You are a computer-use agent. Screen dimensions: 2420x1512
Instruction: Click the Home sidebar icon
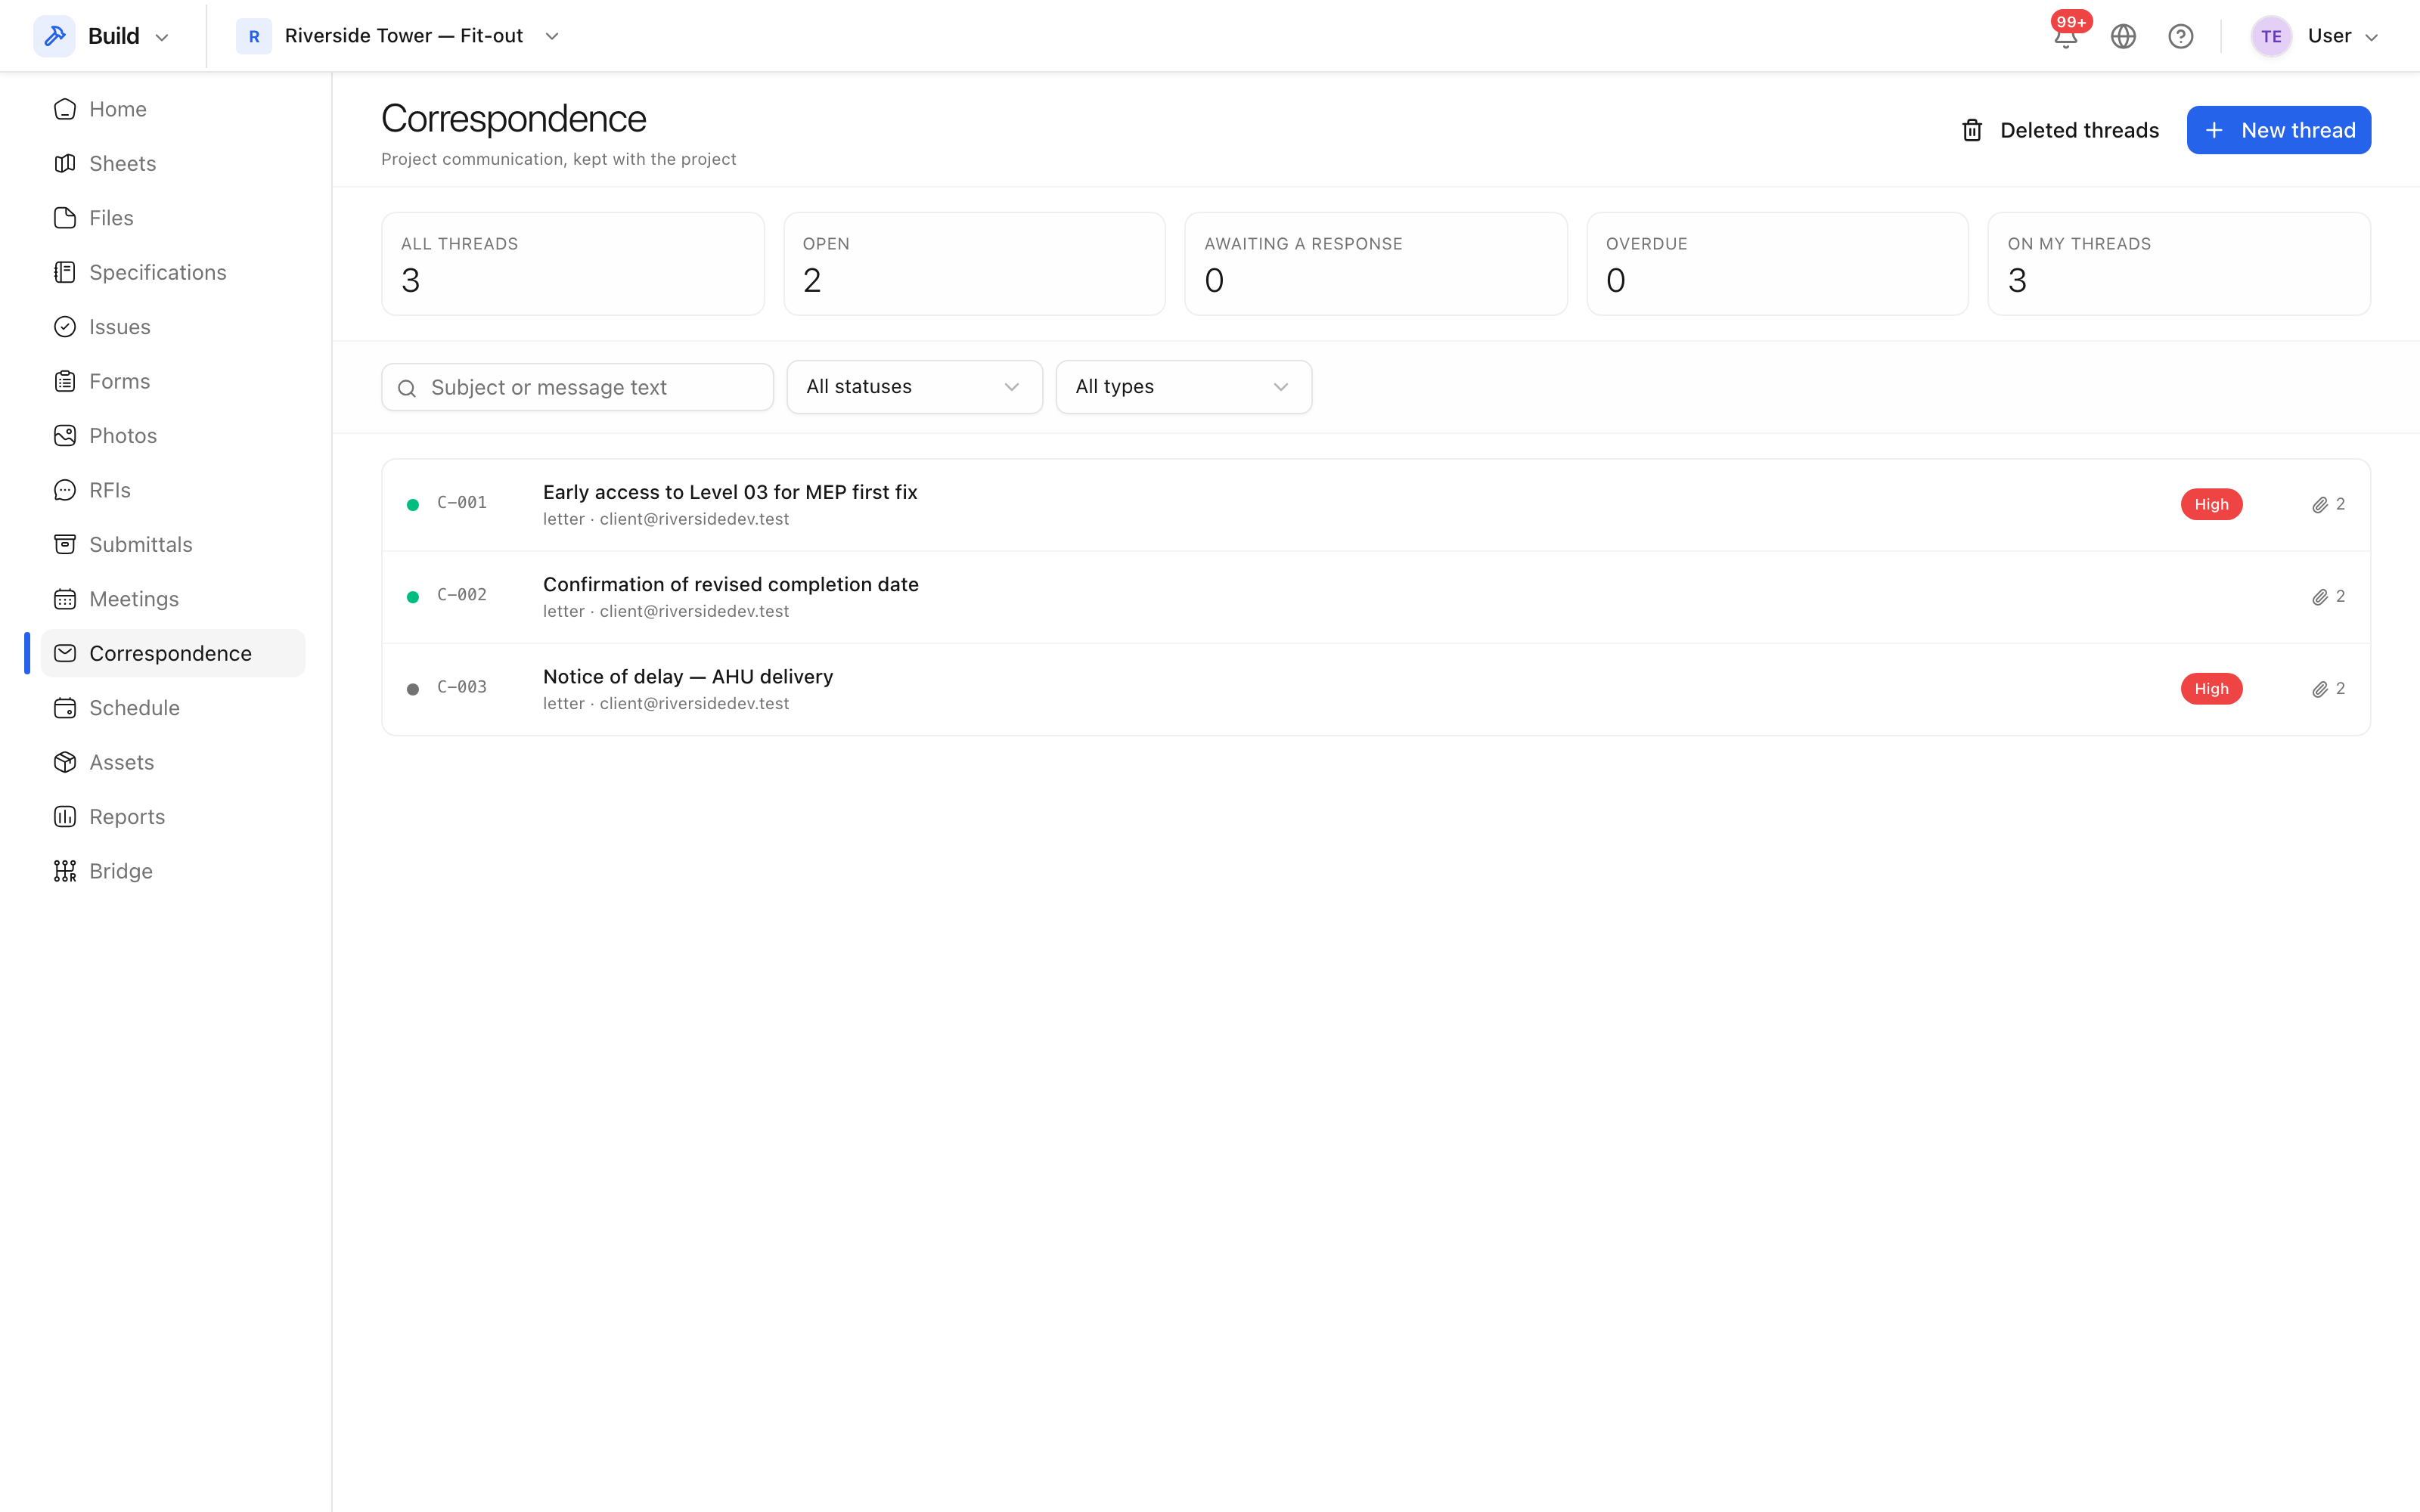pyautogui.click(x=65, y=109)
